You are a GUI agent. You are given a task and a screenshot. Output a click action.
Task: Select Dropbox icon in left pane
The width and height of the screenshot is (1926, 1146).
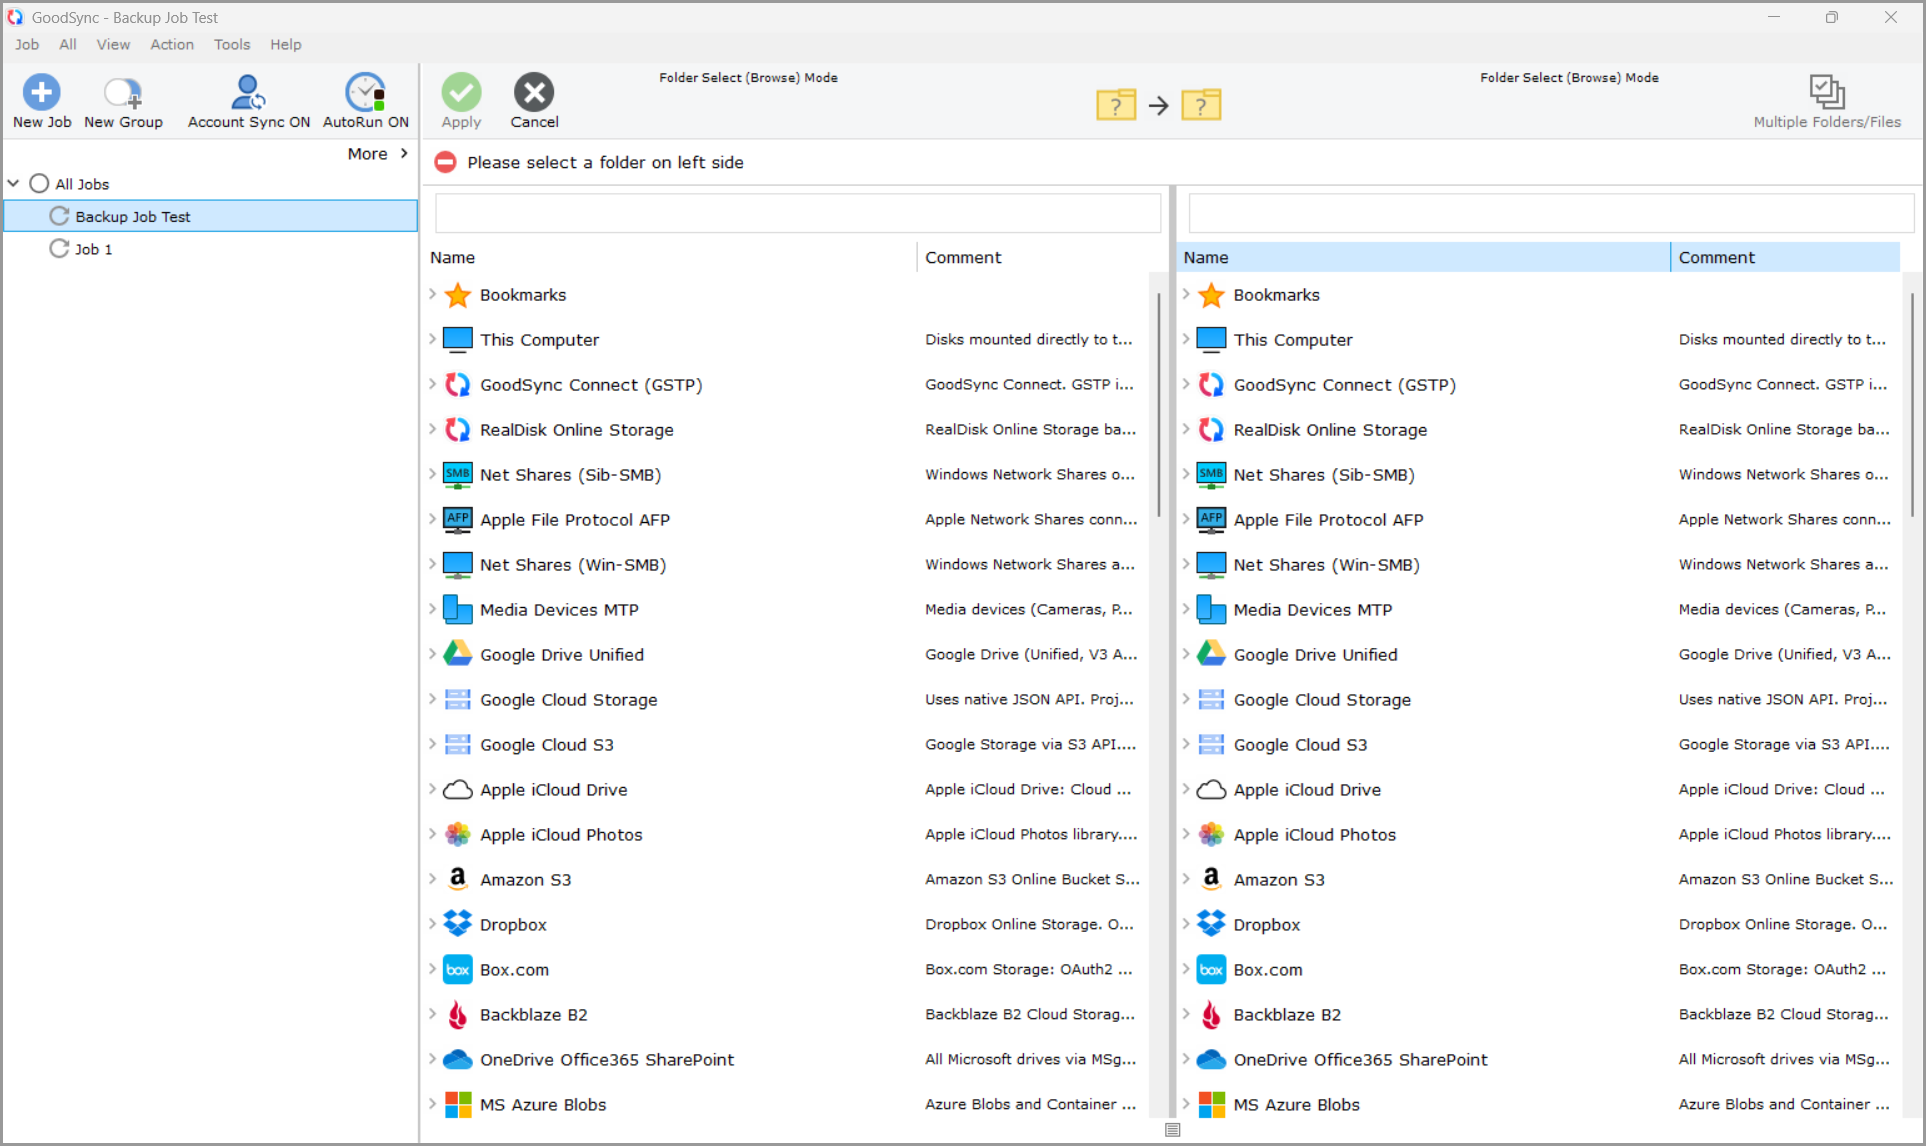[x=458, y=924]
